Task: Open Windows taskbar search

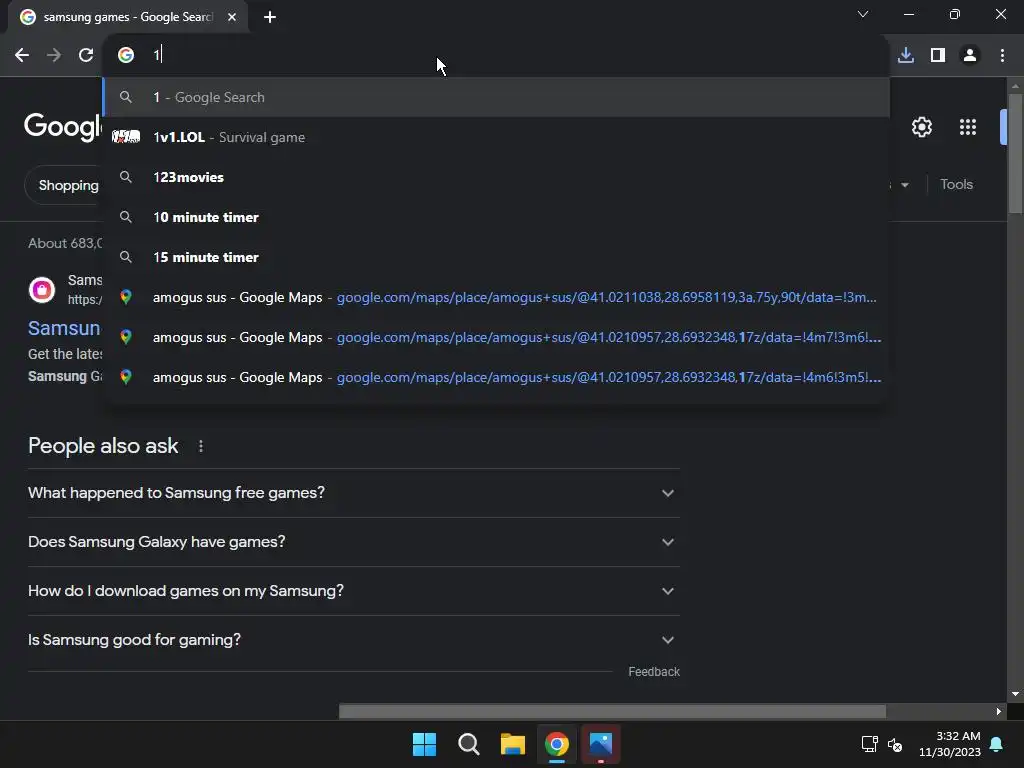Action: coord(468,744)
